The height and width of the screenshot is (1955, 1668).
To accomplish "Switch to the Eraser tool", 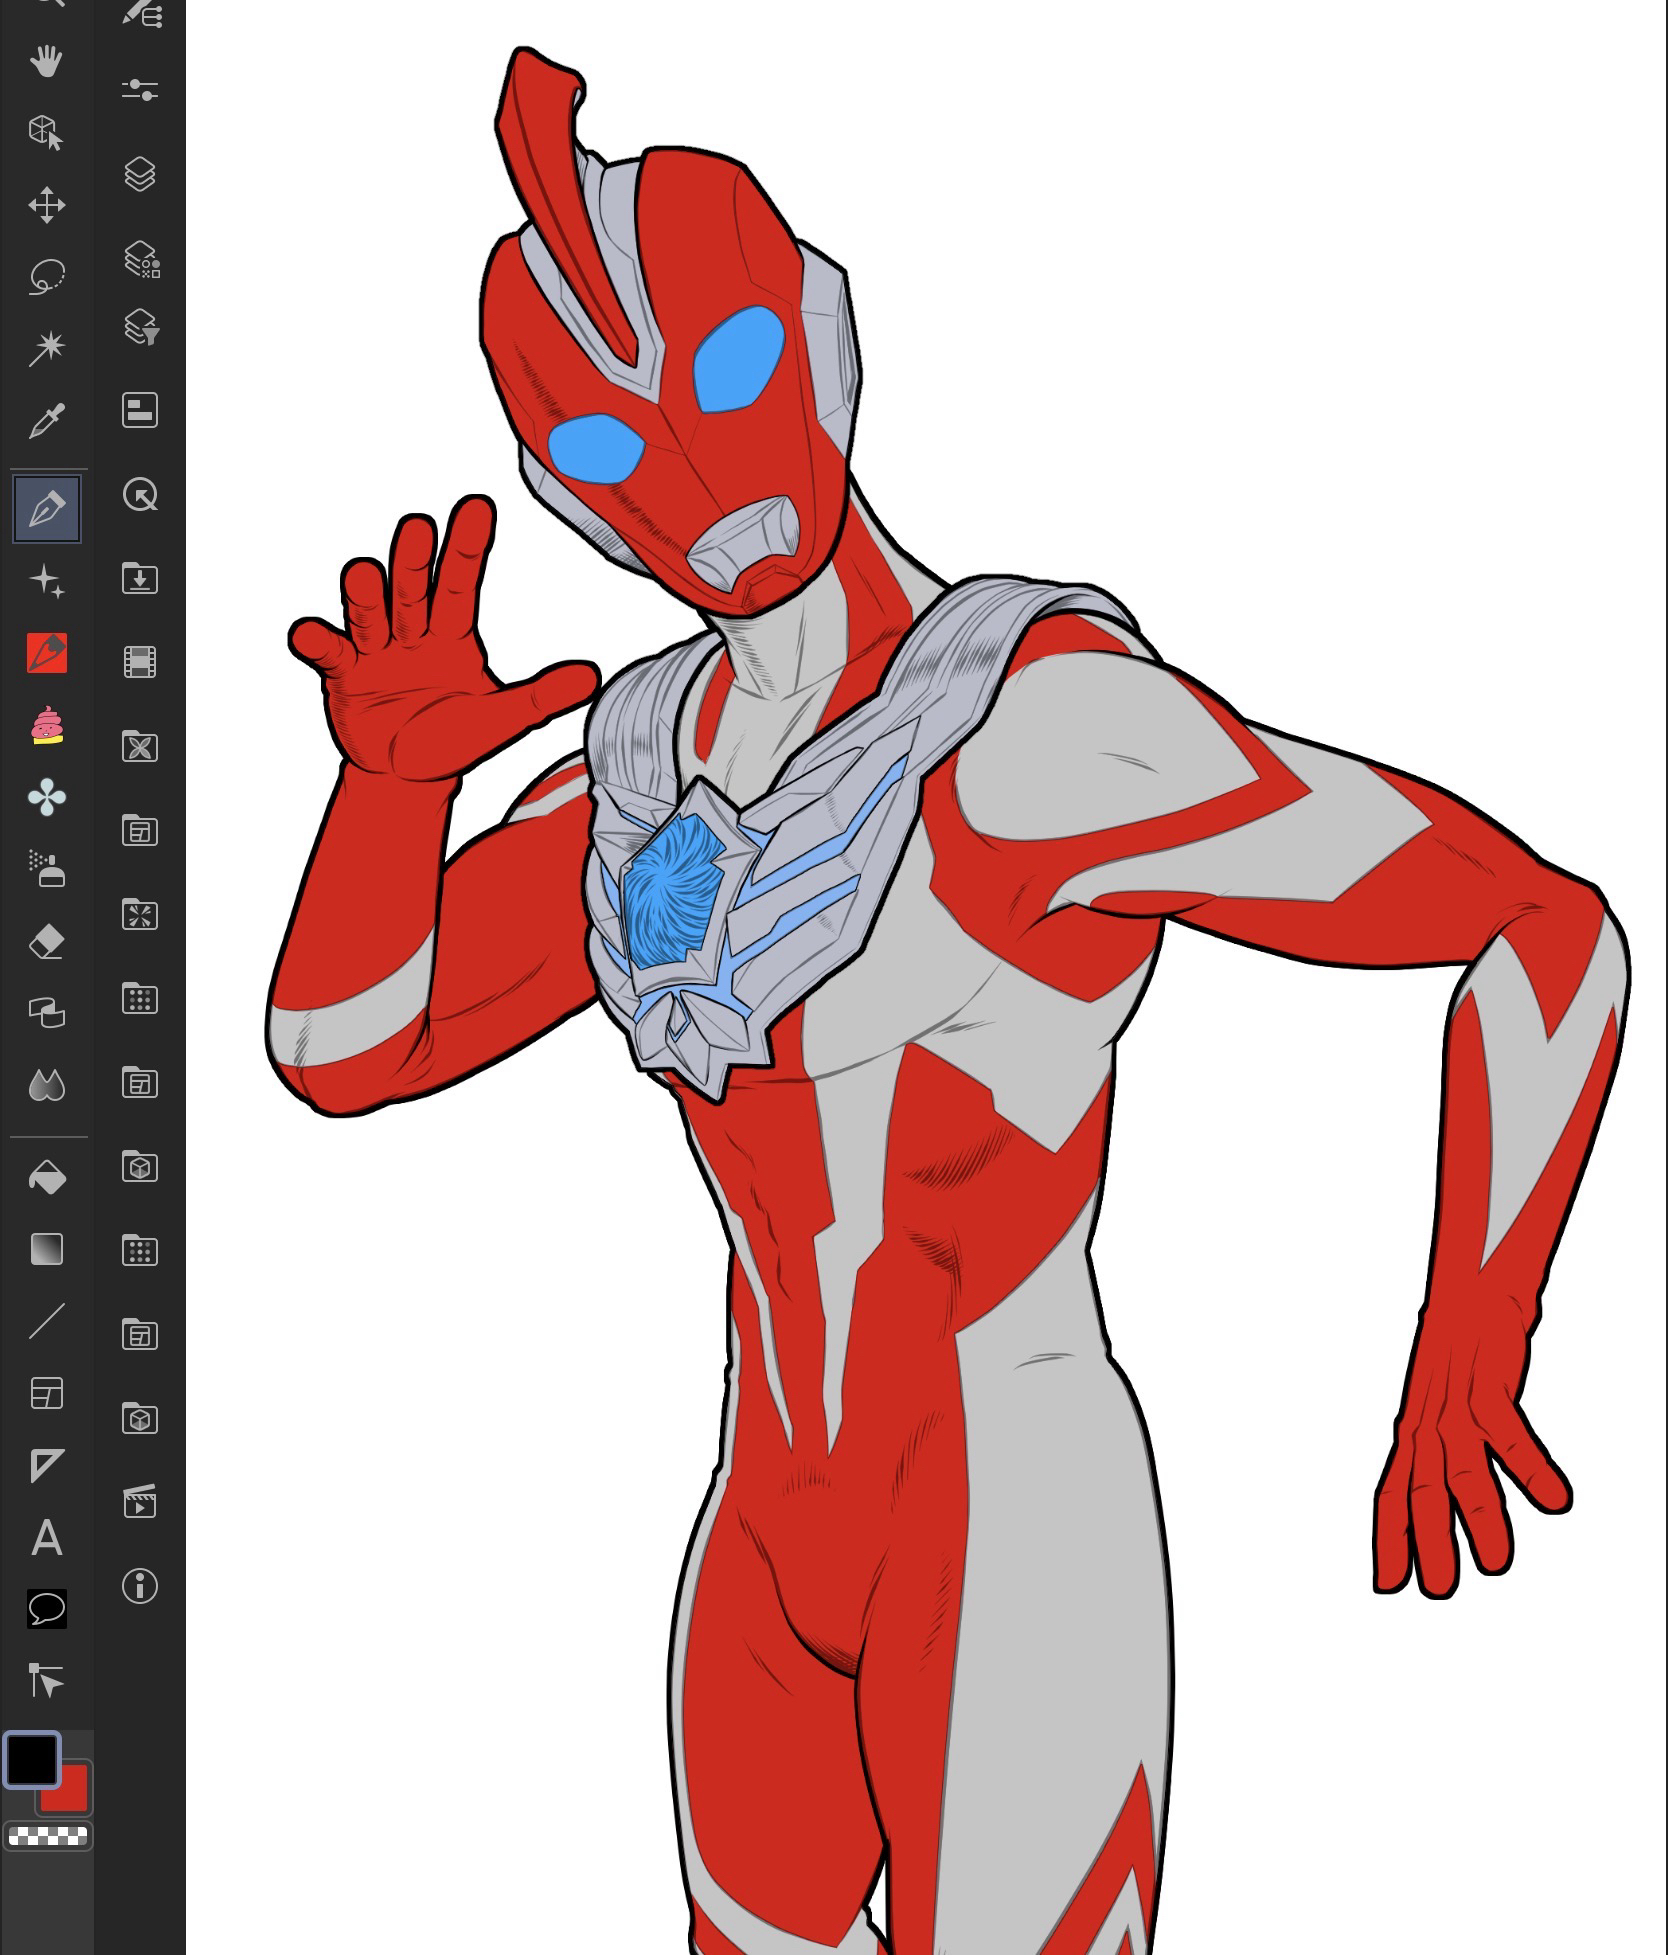I will [46, 942].
